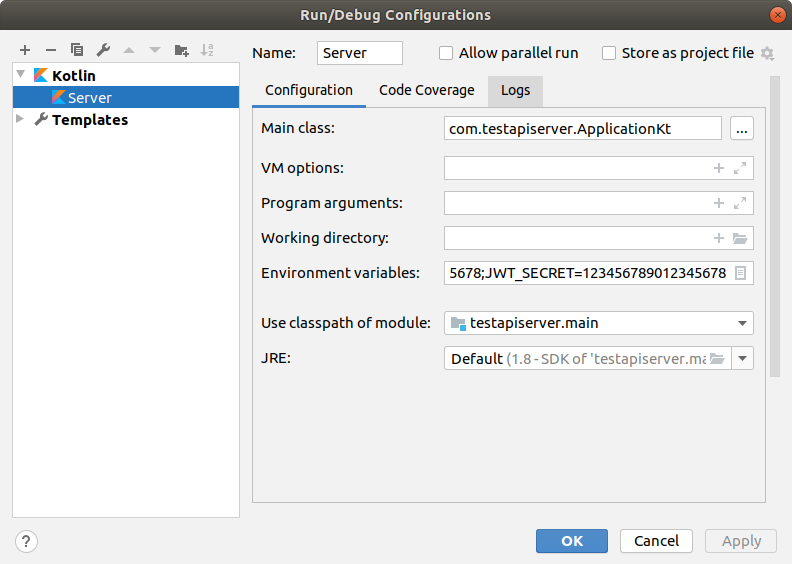Enable Allow parallel run checkbox
792x564 pixels.
[446, 53]
